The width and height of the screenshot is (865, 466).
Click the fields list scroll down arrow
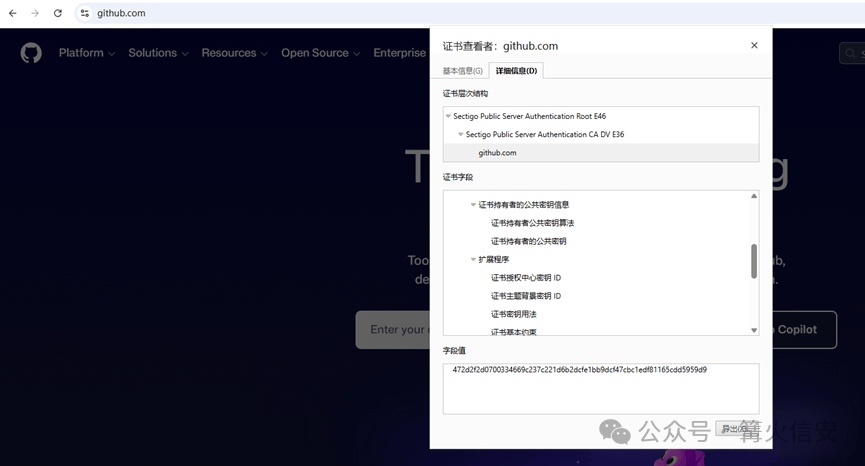pos(754,330)
